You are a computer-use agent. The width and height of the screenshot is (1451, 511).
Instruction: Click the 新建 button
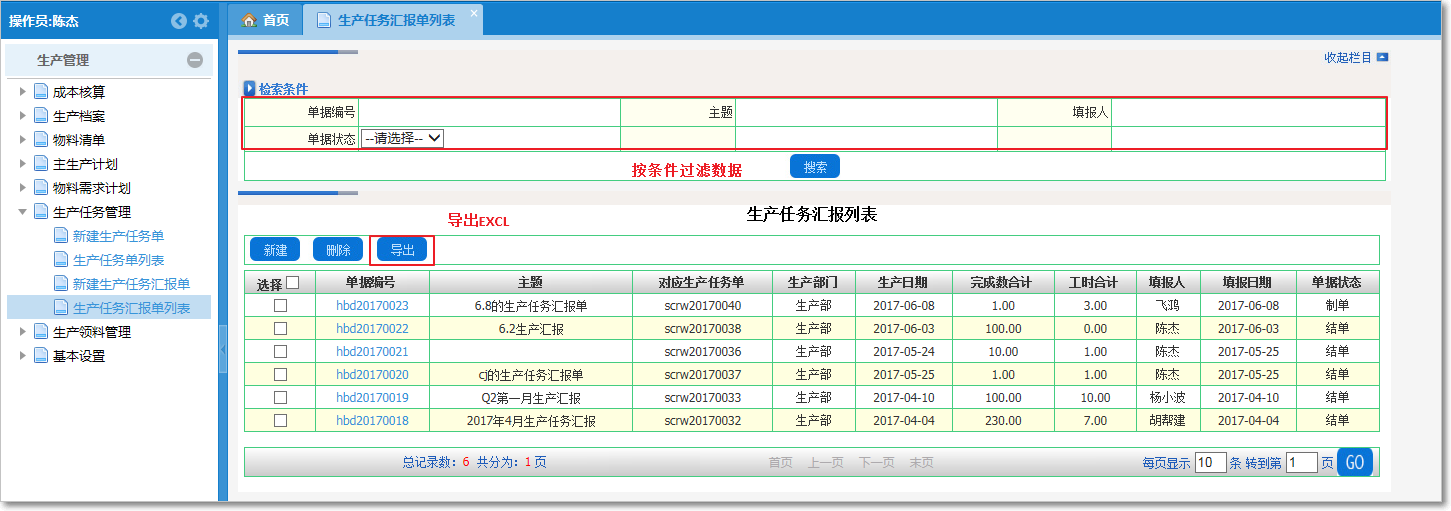pyautogui.click(x=275, y=250)
